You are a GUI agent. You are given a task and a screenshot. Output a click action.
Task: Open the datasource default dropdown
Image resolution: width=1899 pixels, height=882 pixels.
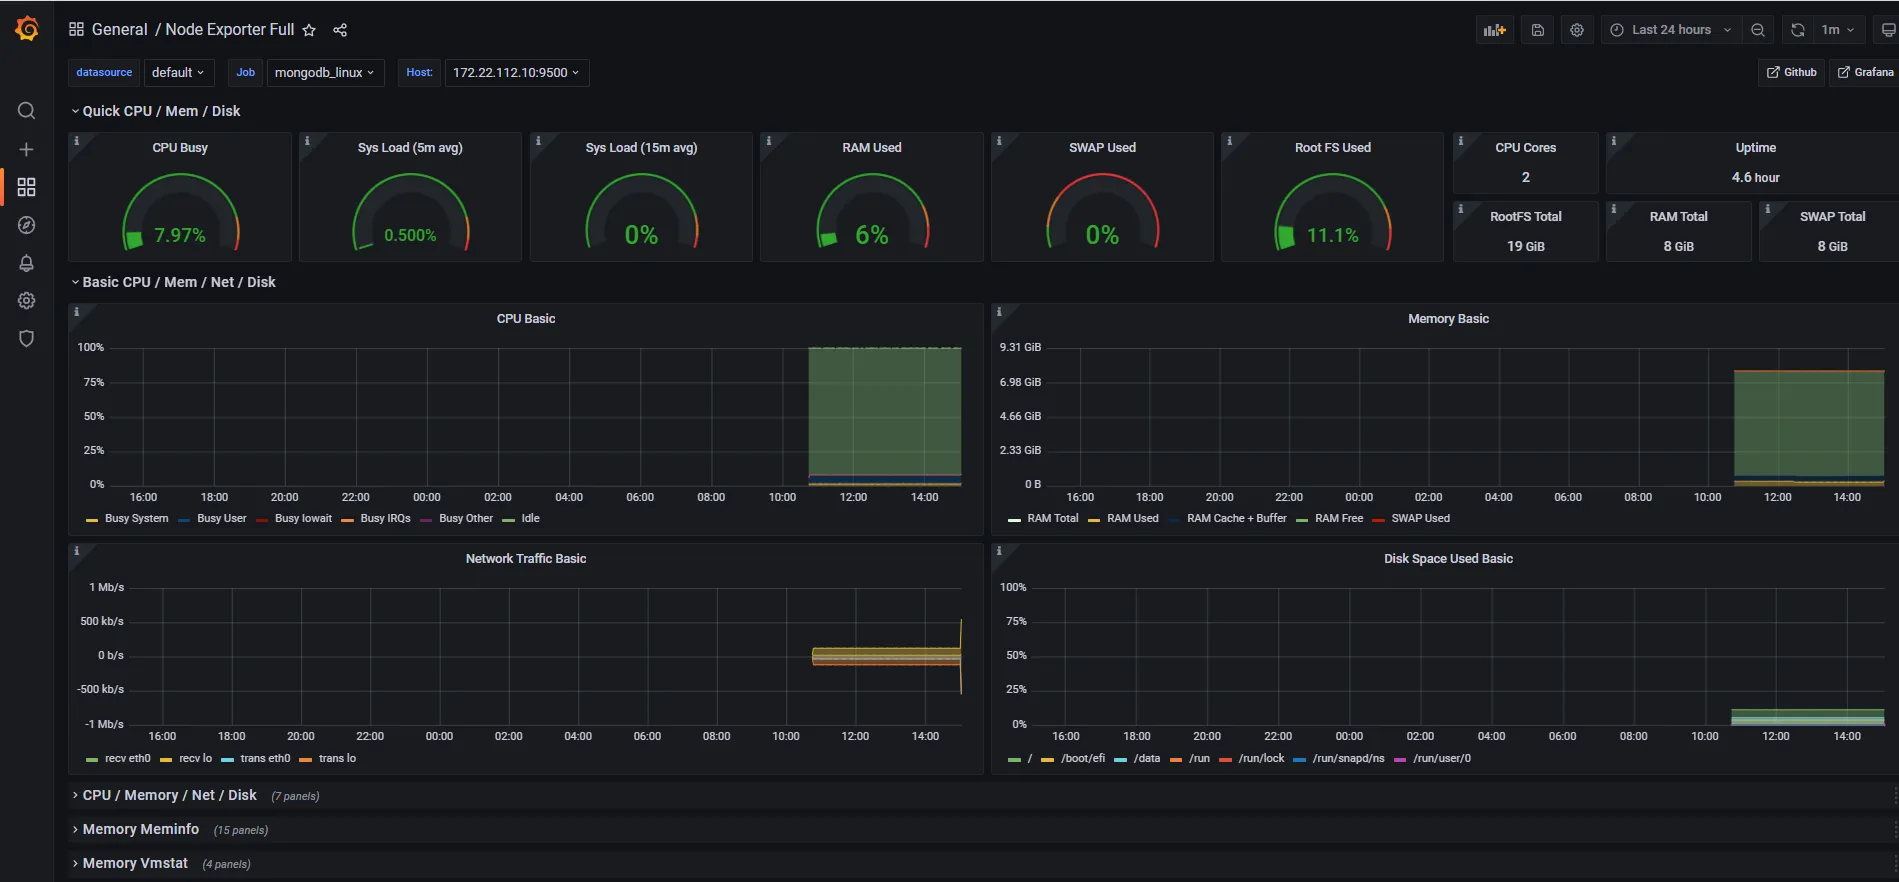(178, 72)
